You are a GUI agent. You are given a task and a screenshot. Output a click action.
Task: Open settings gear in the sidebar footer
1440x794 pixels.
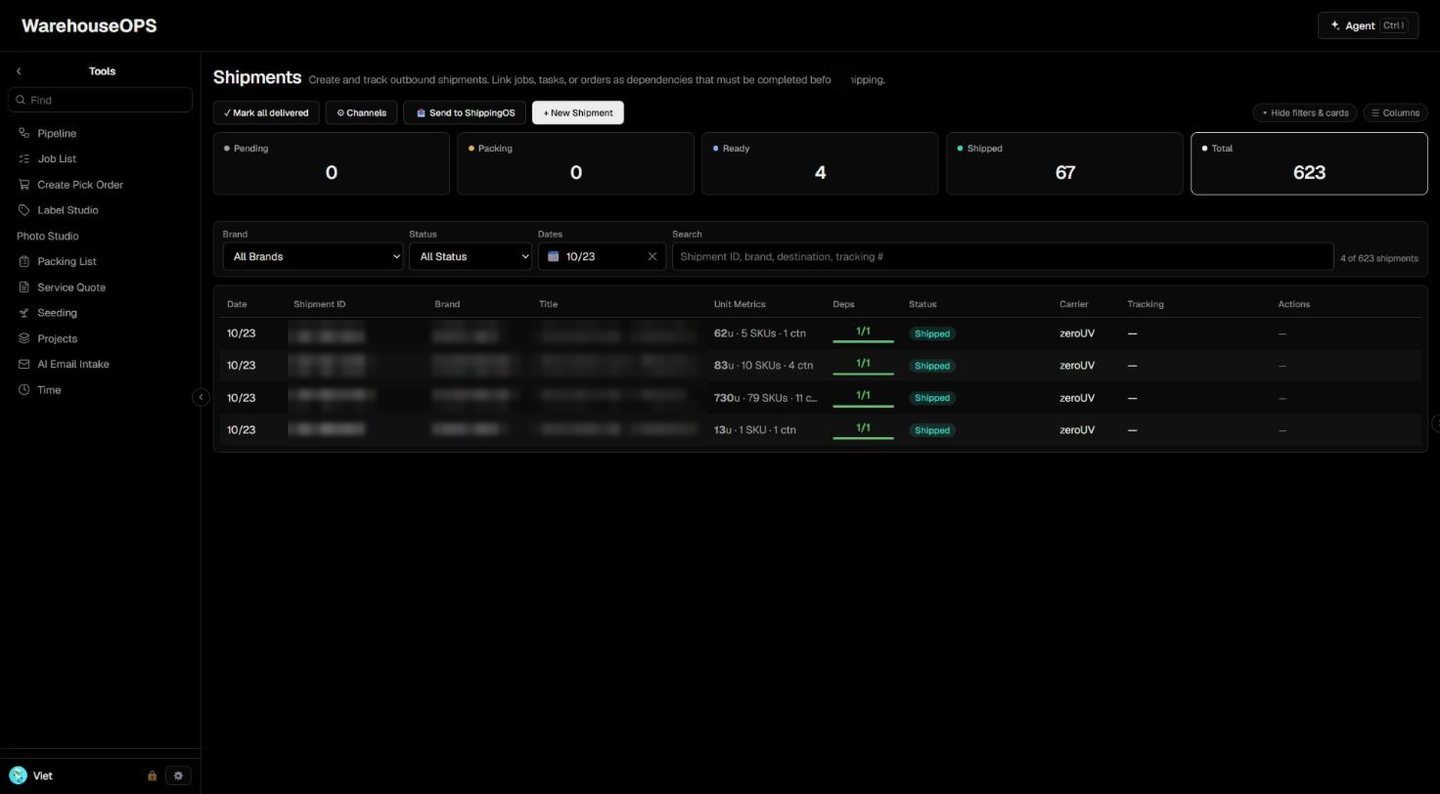178,775
